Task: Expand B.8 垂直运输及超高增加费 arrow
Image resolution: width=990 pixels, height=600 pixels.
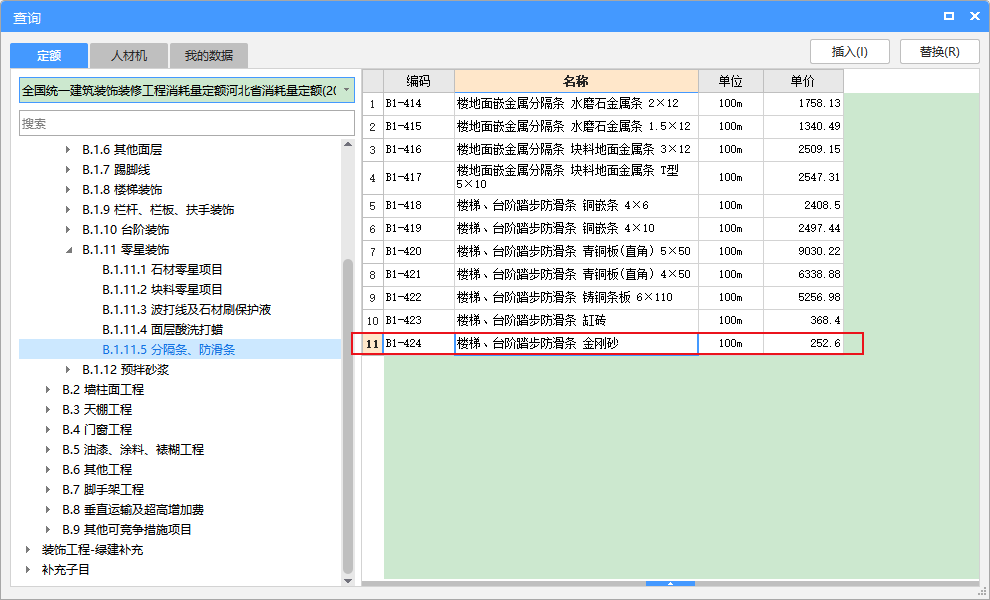Action: 48,510
